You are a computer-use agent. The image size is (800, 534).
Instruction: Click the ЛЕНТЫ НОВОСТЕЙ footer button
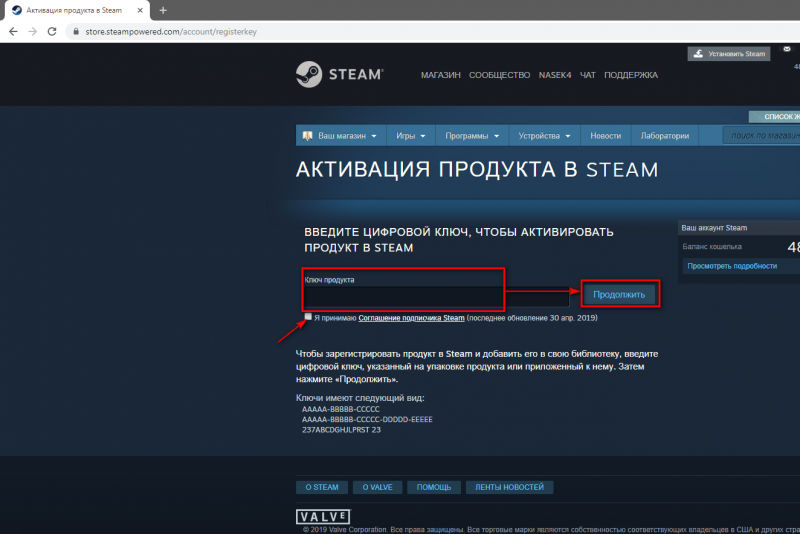coord(509,487)
